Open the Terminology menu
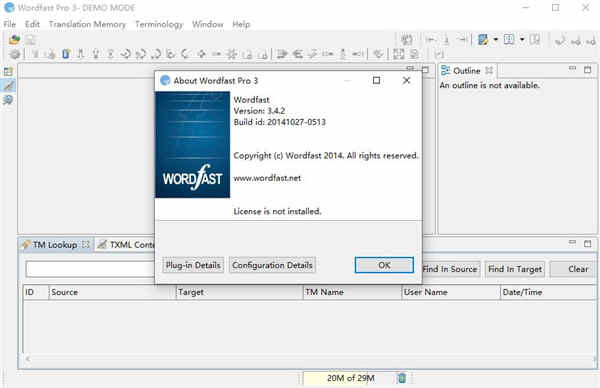Viewport: 600px width, 388px height. click(159, 24)
